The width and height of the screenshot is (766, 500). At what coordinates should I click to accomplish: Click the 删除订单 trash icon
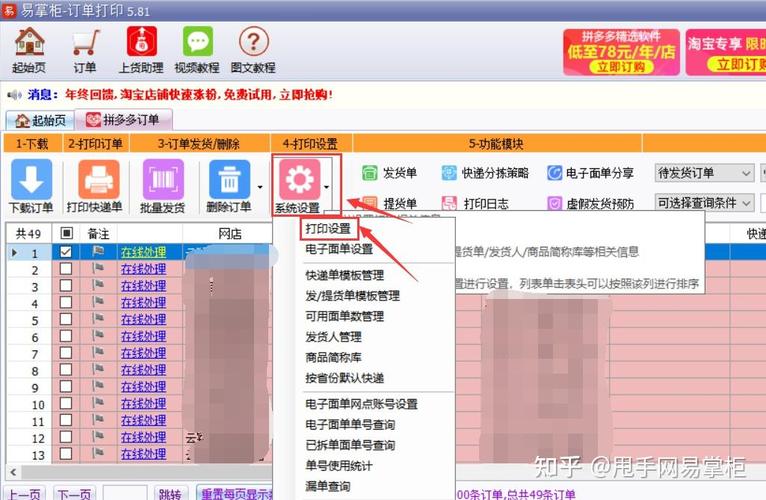(229, 186)
